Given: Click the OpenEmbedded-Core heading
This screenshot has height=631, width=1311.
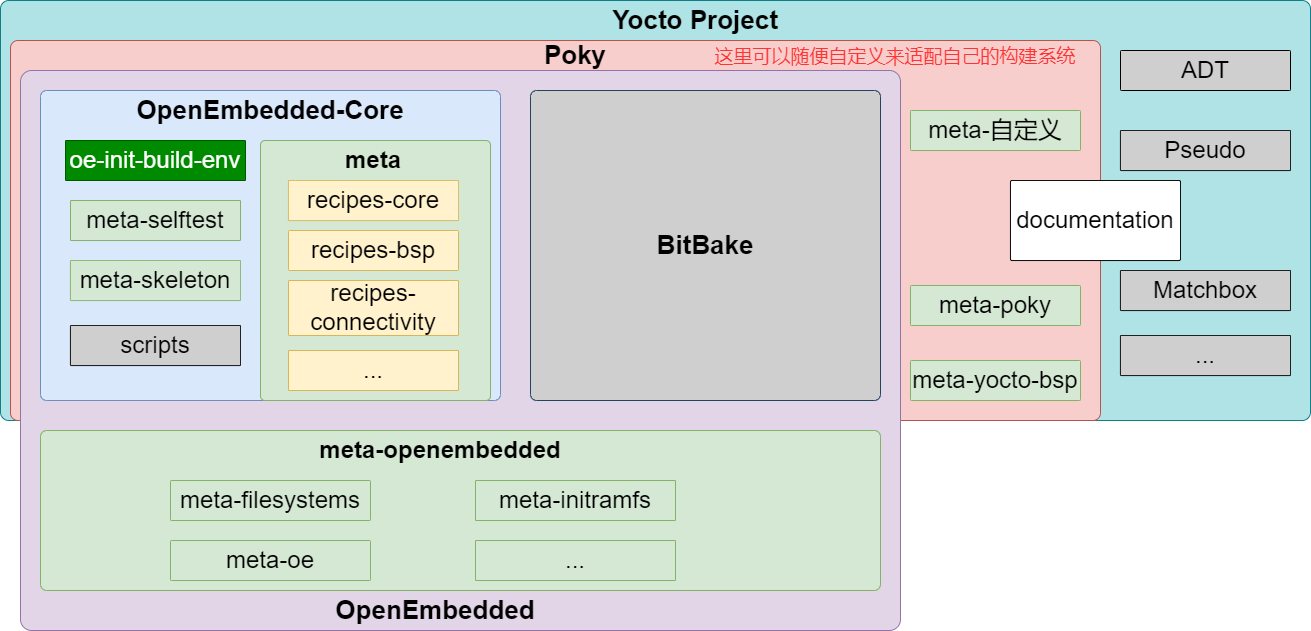Looking at the screenshot, I should pyautogui.click(x=270, y=110).
